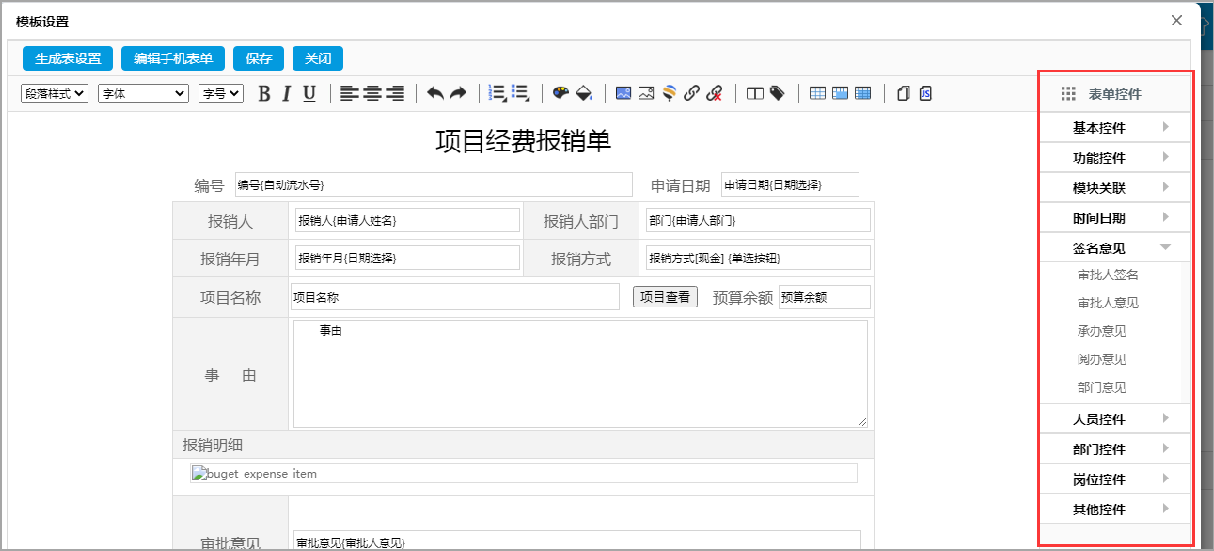Center align text in editor

(x=372, y=93)
